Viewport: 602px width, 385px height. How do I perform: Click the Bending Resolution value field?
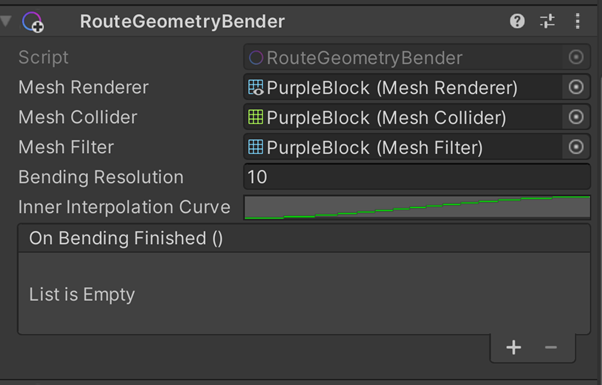417,177
